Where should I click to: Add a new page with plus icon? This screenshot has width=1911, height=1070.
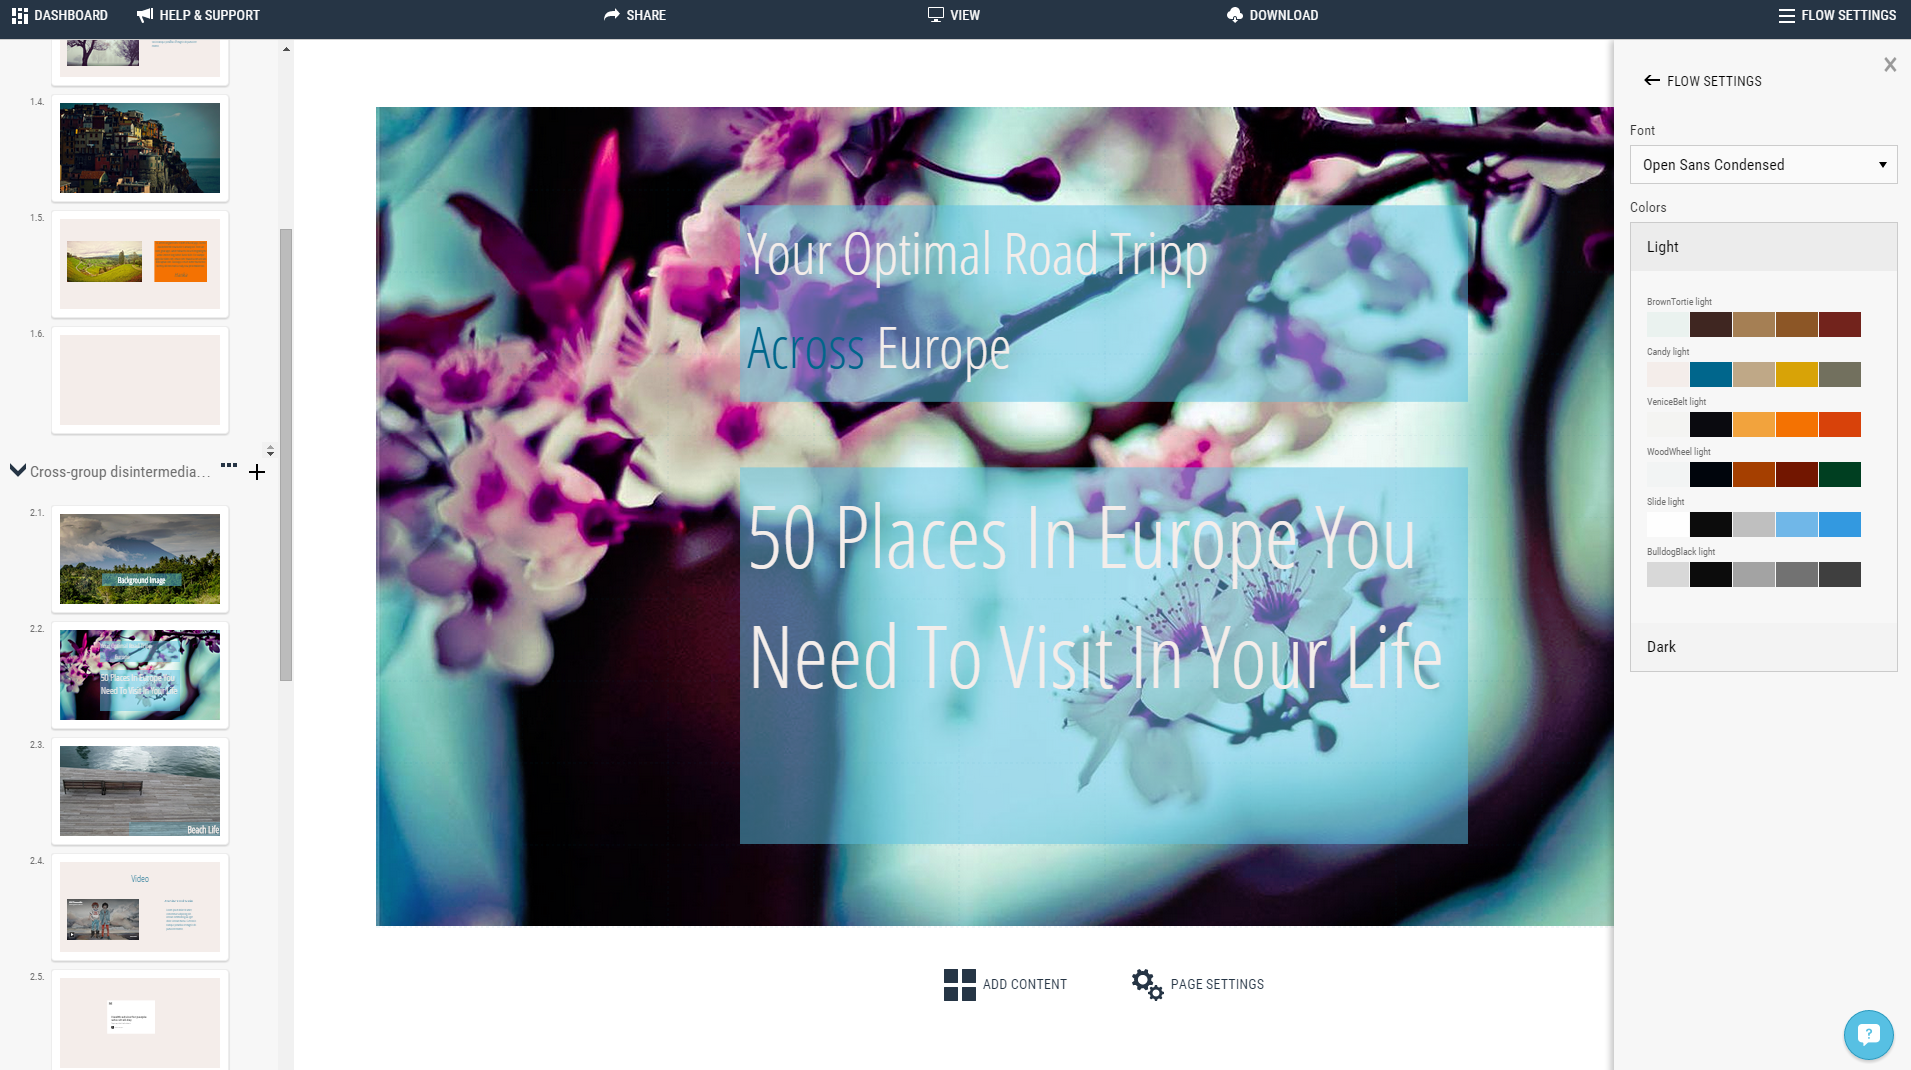pyautogui.click(x=257, y=472)
